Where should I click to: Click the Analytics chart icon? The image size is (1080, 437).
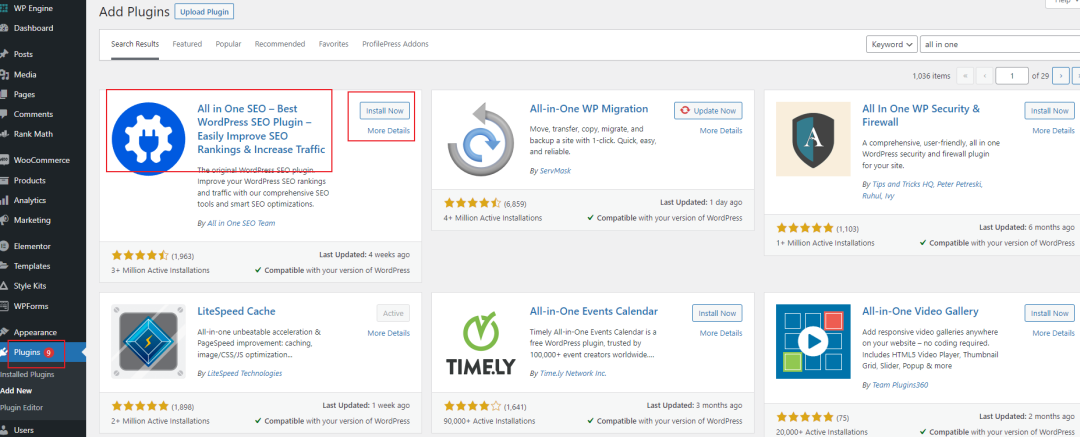[5, 200]
